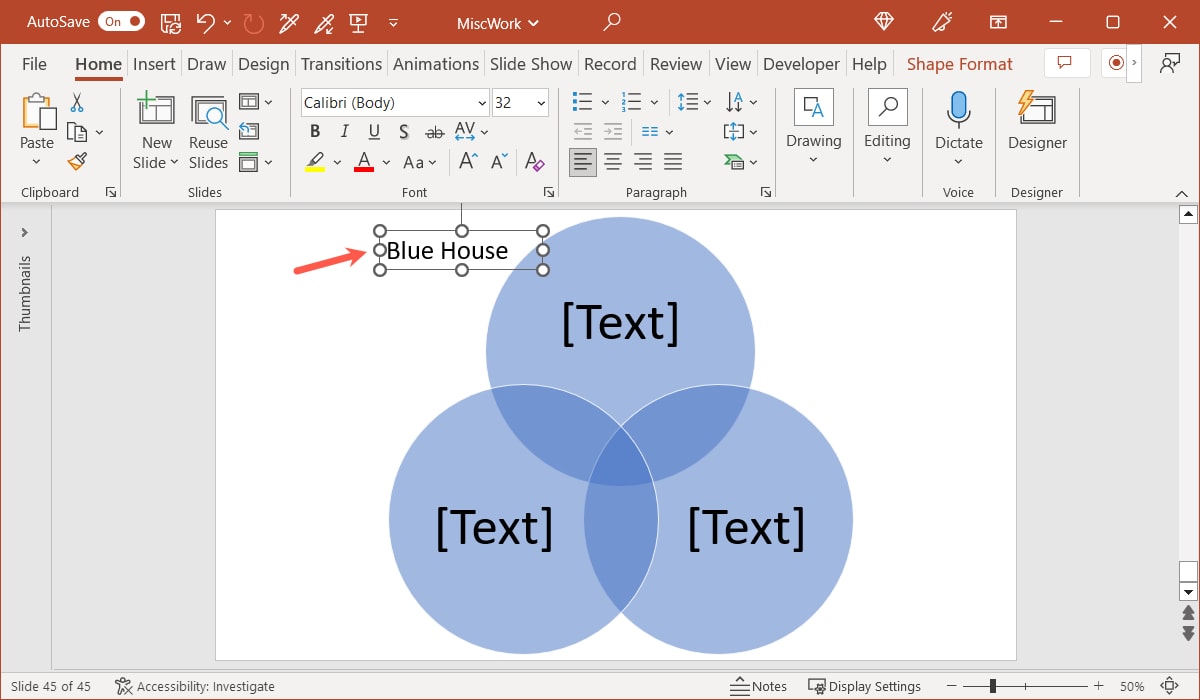Click the New Slide button
Image resolution: width=1200 pixels, height=700 pixels.
(x=156, y=125)
